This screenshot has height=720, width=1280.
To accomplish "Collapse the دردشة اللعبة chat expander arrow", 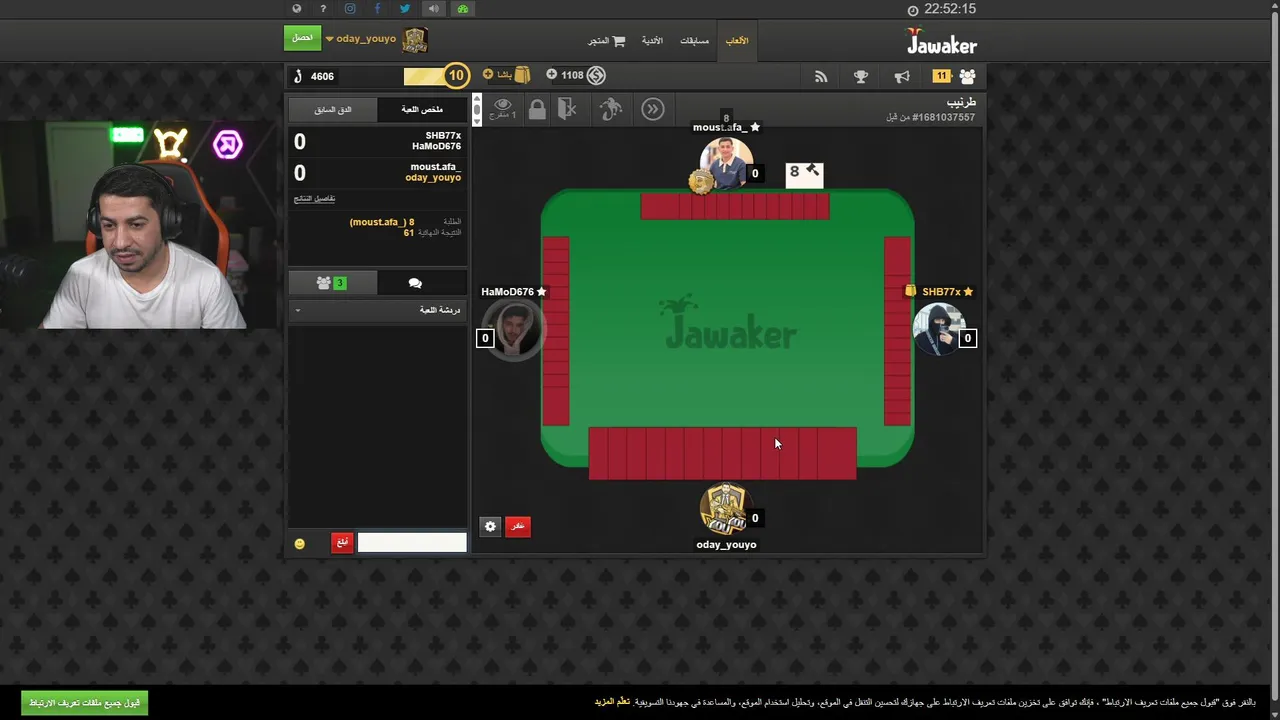I will click(x=297, y=310).
